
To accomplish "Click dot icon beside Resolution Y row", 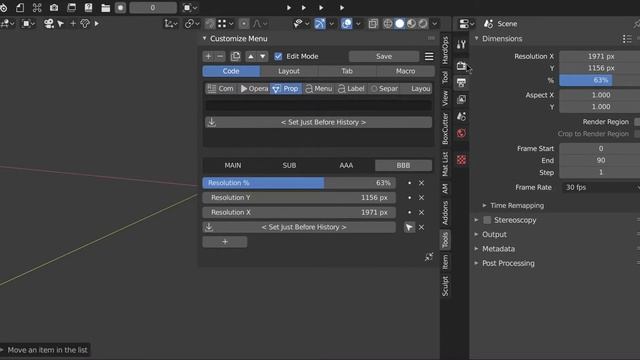I will (x=409, y=198).
